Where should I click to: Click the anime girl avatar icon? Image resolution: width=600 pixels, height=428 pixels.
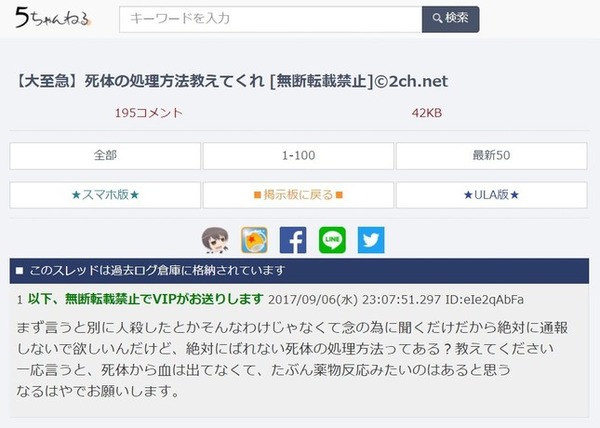pyautogui.click(x=215, y=240)
